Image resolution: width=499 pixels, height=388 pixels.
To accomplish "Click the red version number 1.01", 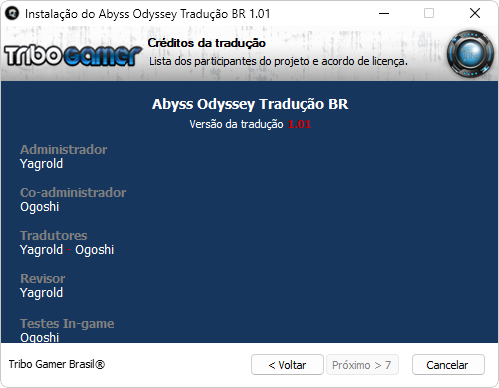I will (x=299, y=124).
